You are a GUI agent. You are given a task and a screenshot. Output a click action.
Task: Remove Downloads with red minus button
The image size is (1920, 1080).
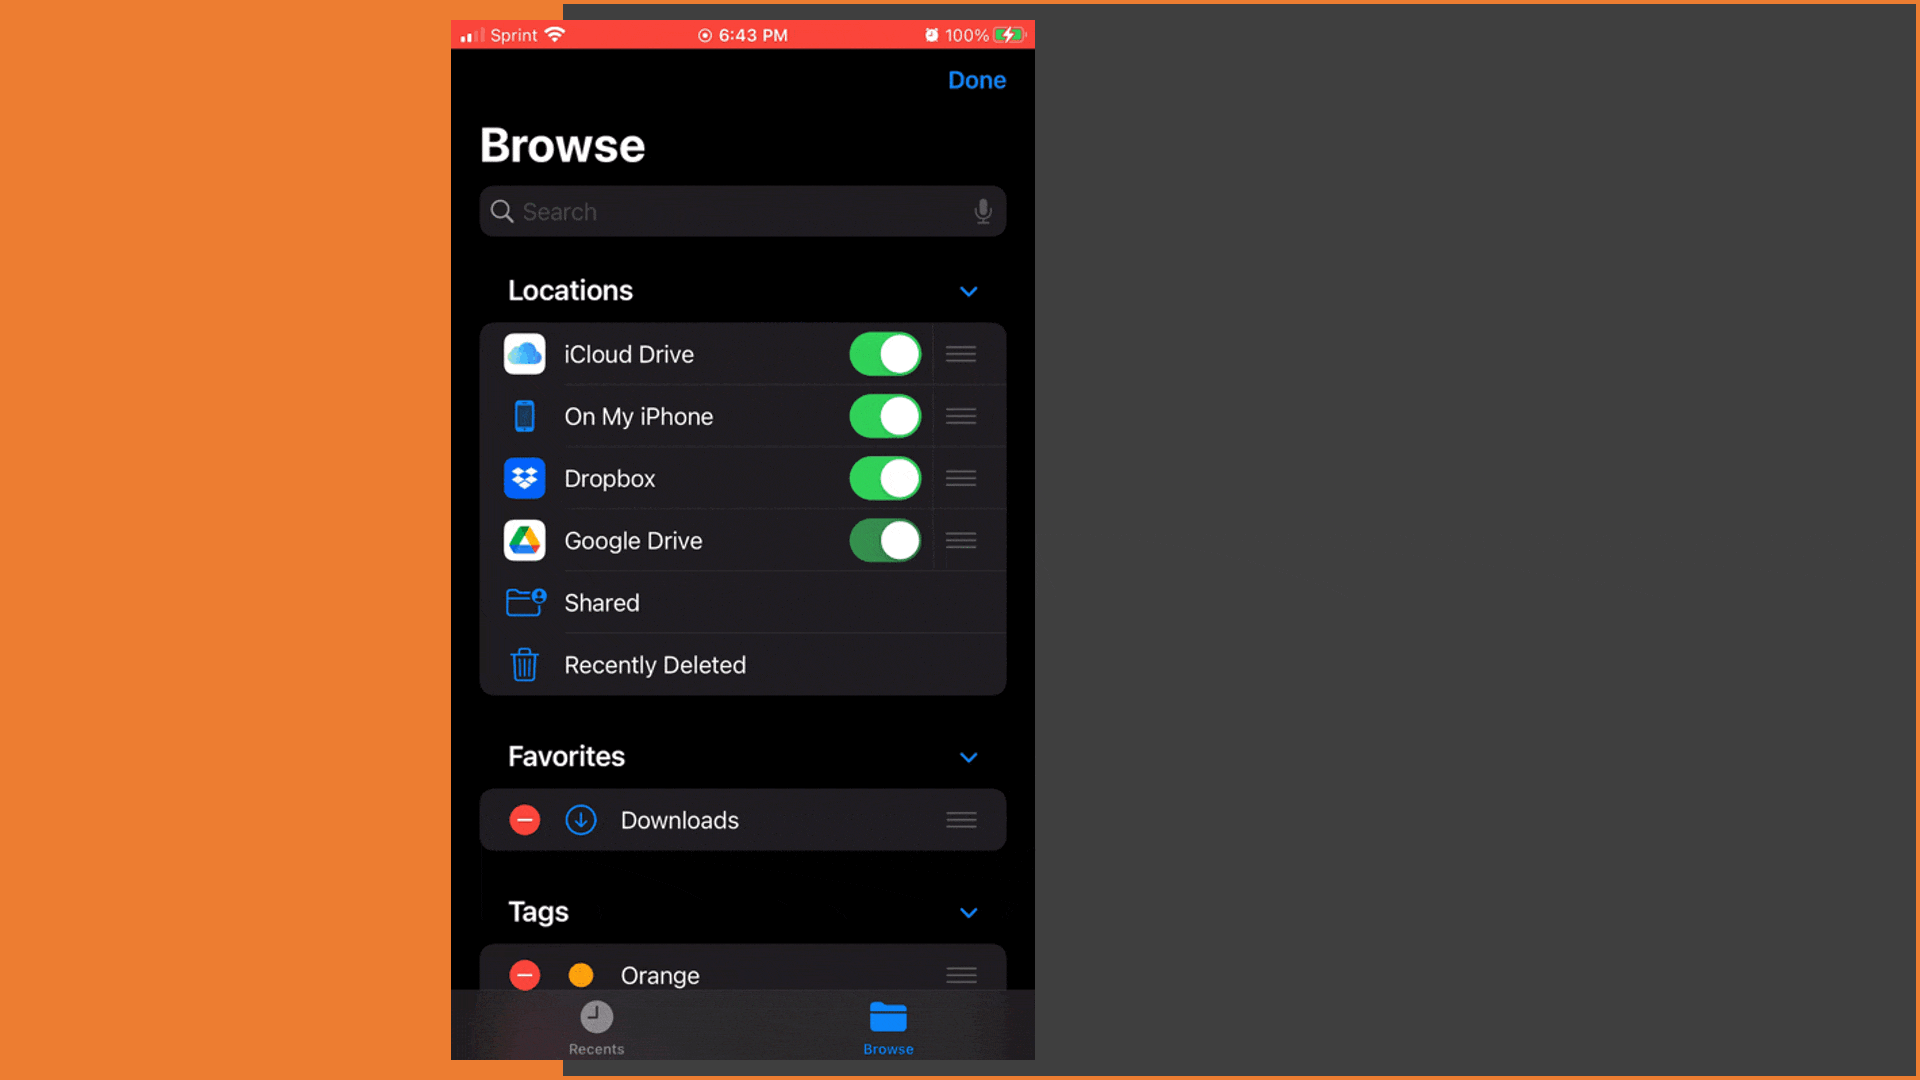[524, 820]
